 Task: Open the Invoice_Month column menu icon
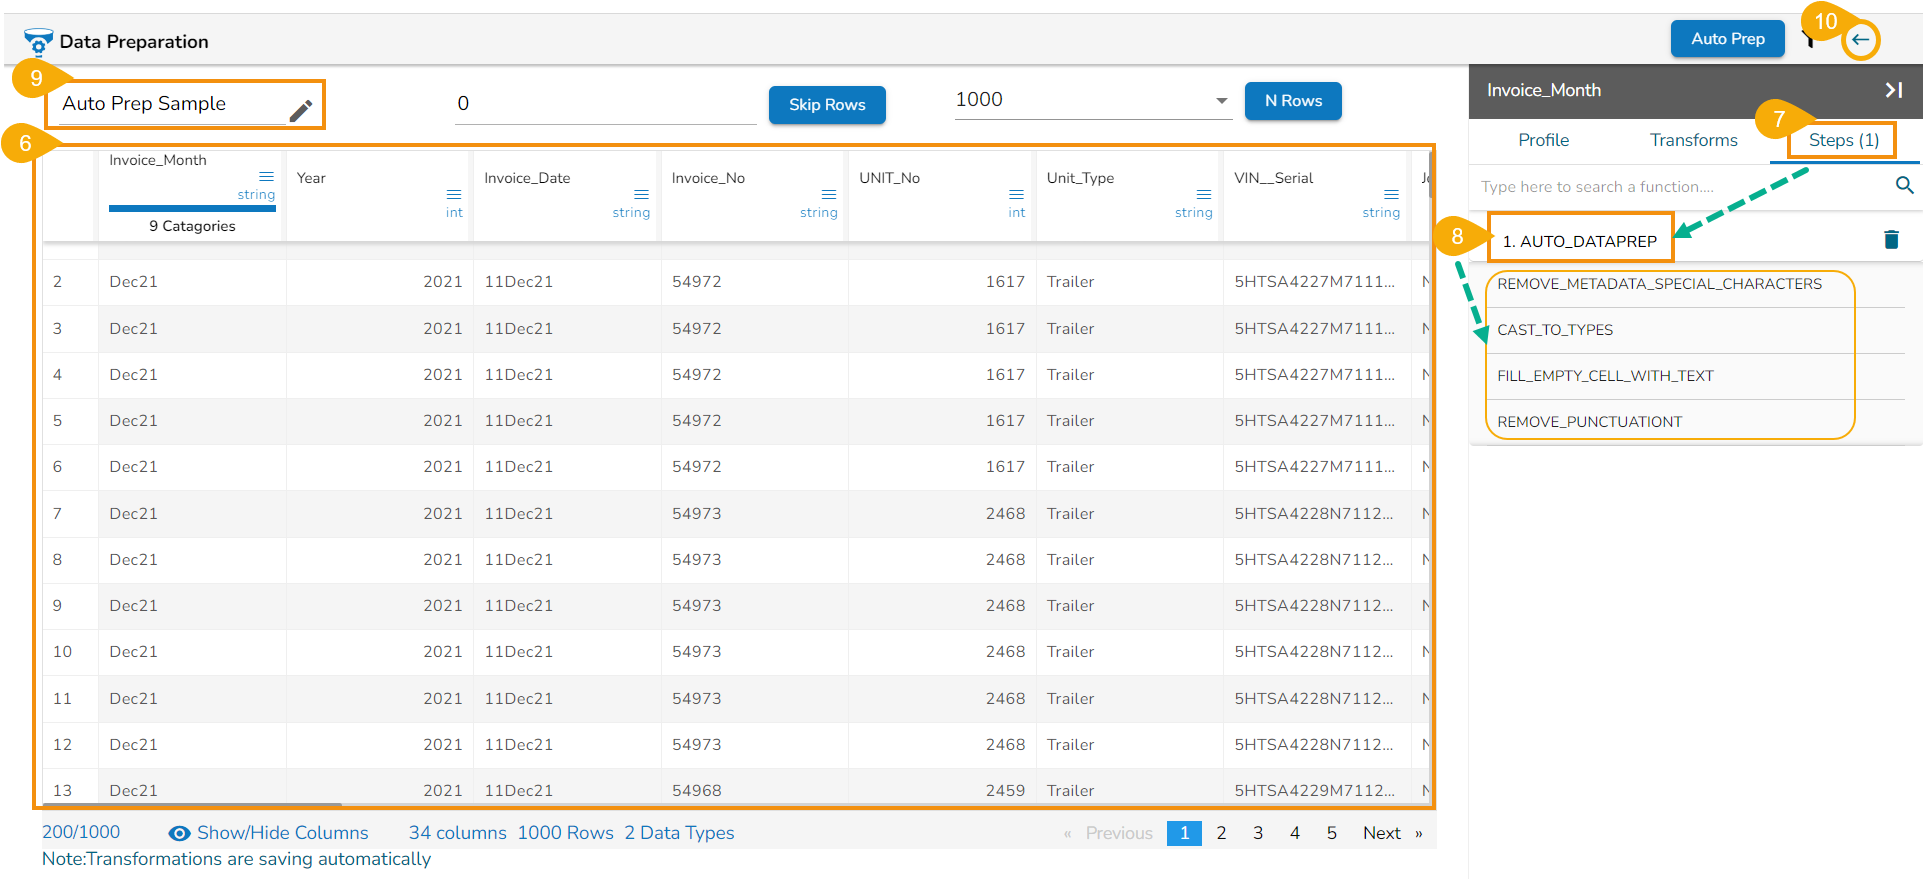266,176
